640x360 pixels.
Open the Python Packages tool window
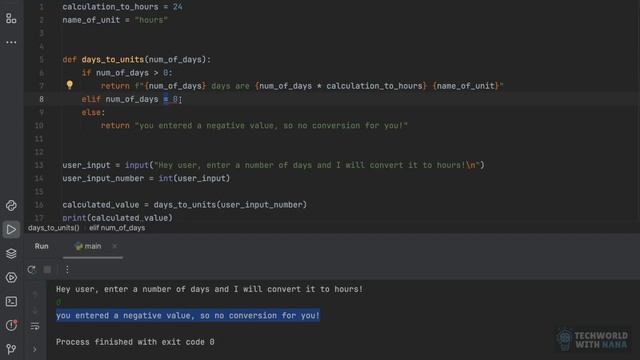coord(11,205)
